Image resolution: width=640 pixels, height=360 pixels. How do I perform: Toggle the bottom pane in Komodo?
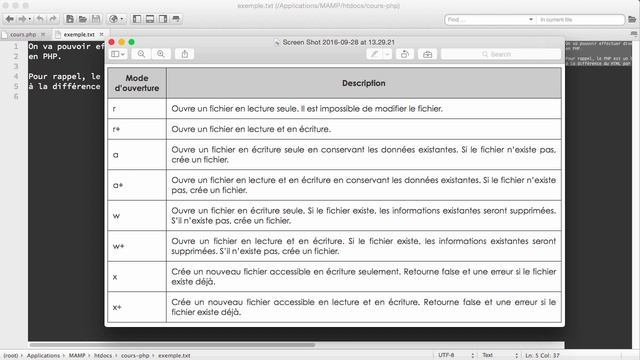click(x=150, y=19)
